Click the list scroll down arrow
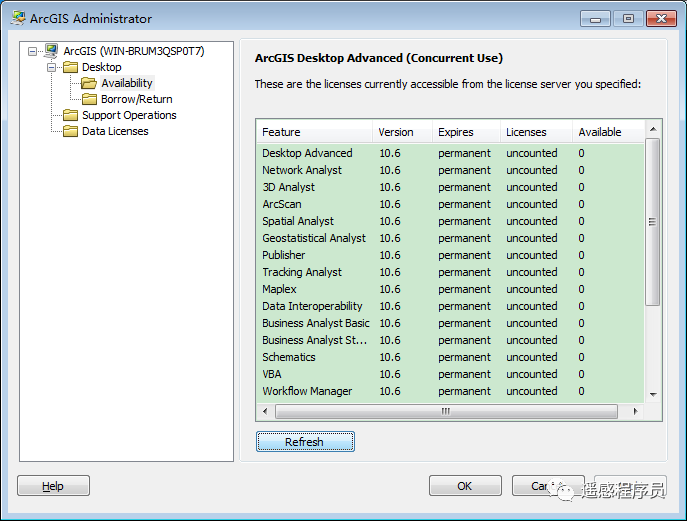The height and width of the screenshot is (521, 687). (653, 395)
